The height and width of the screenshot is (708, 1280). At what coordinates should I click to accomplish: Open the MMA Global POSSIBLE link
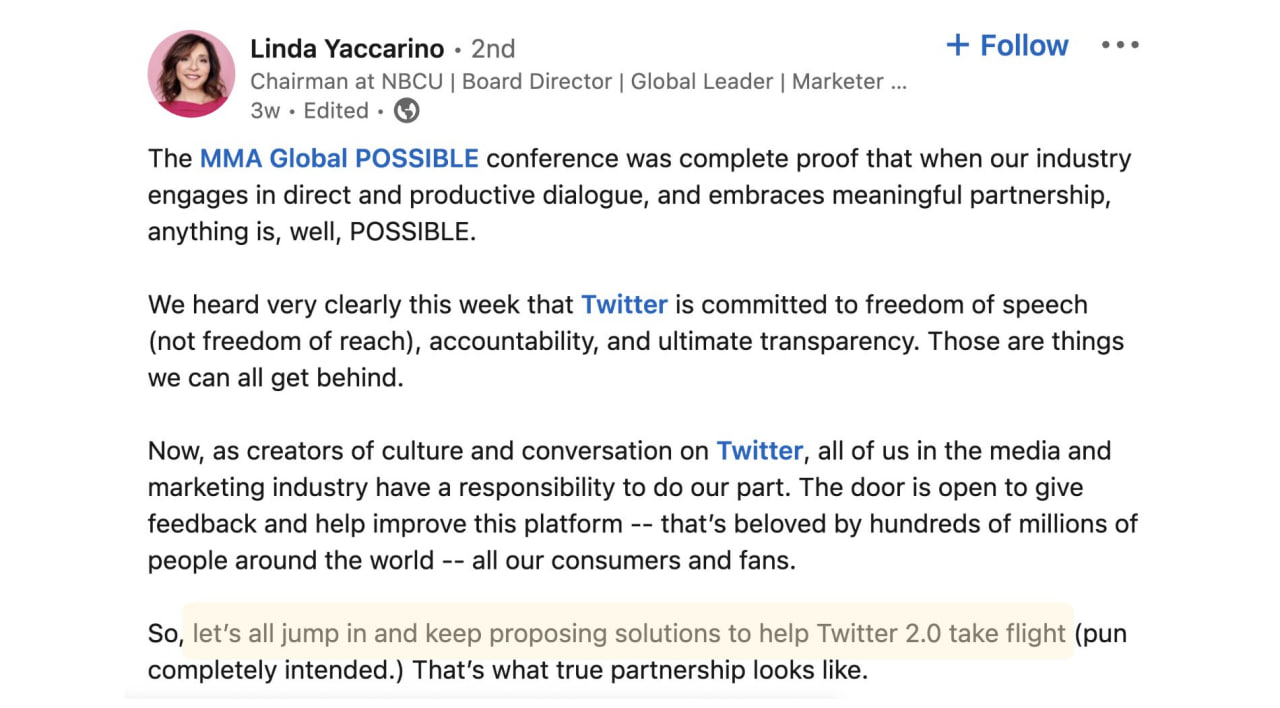339,159
